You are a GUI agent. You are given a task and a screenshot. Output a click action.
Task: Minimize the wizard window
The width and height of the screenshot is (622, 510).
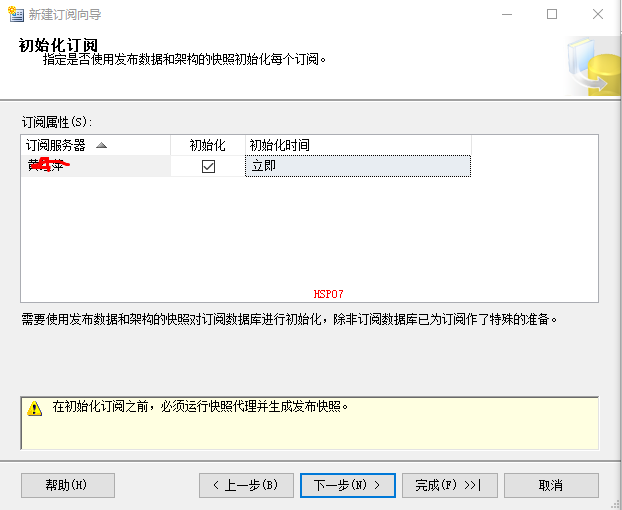507,14
